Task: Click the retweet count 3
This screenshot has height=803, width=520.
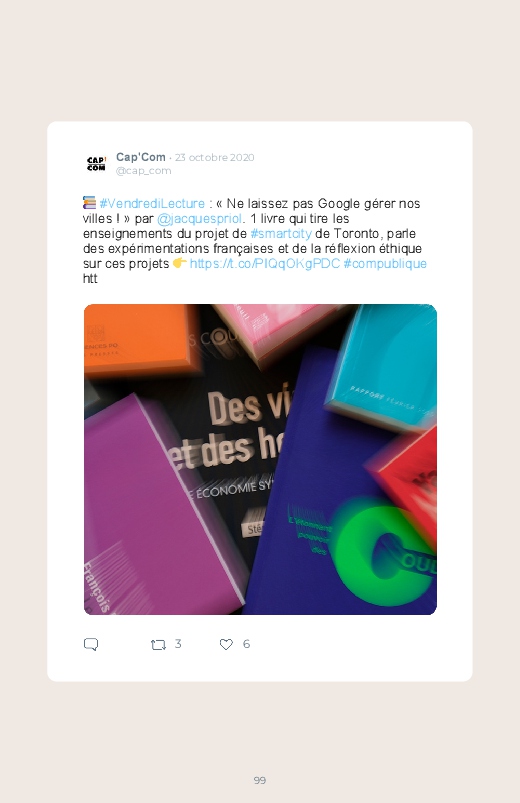Action: click(178, 644)
